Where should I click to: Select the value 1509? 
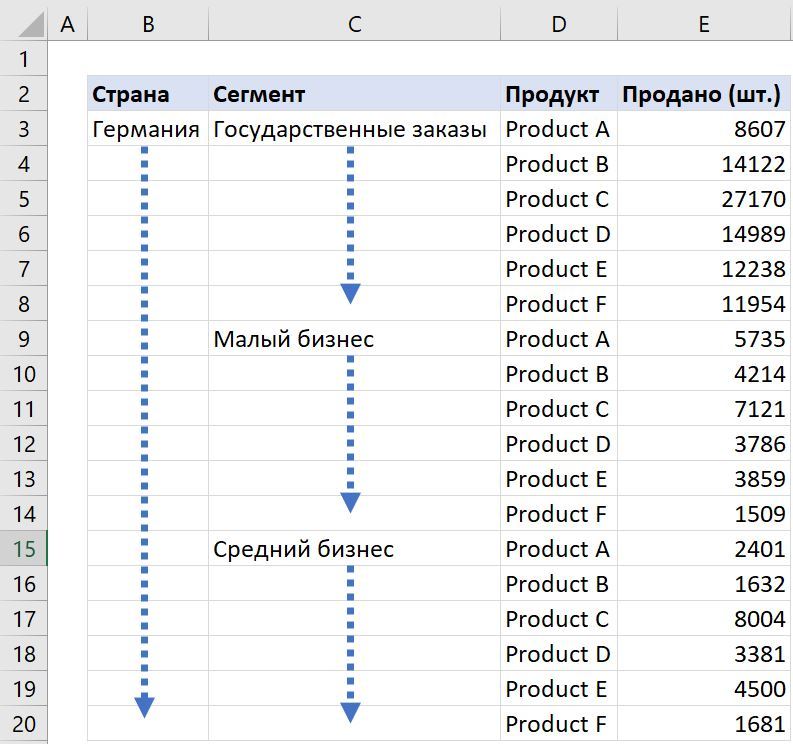(704, 513)
